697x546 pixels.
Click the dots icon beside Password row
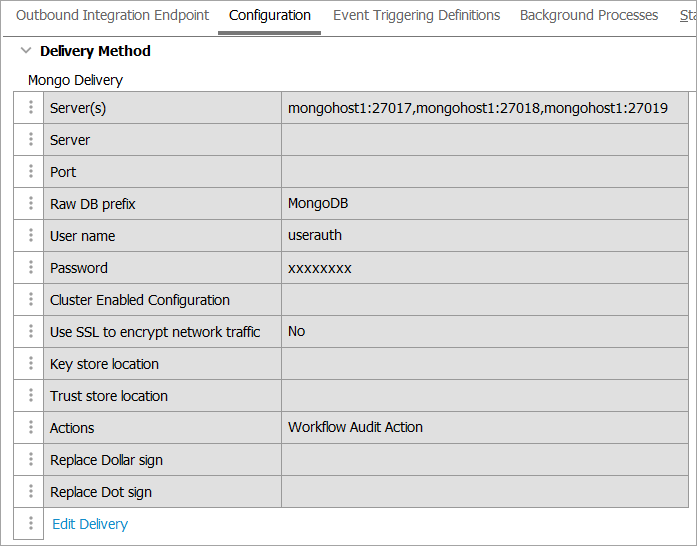coord(30,268)
